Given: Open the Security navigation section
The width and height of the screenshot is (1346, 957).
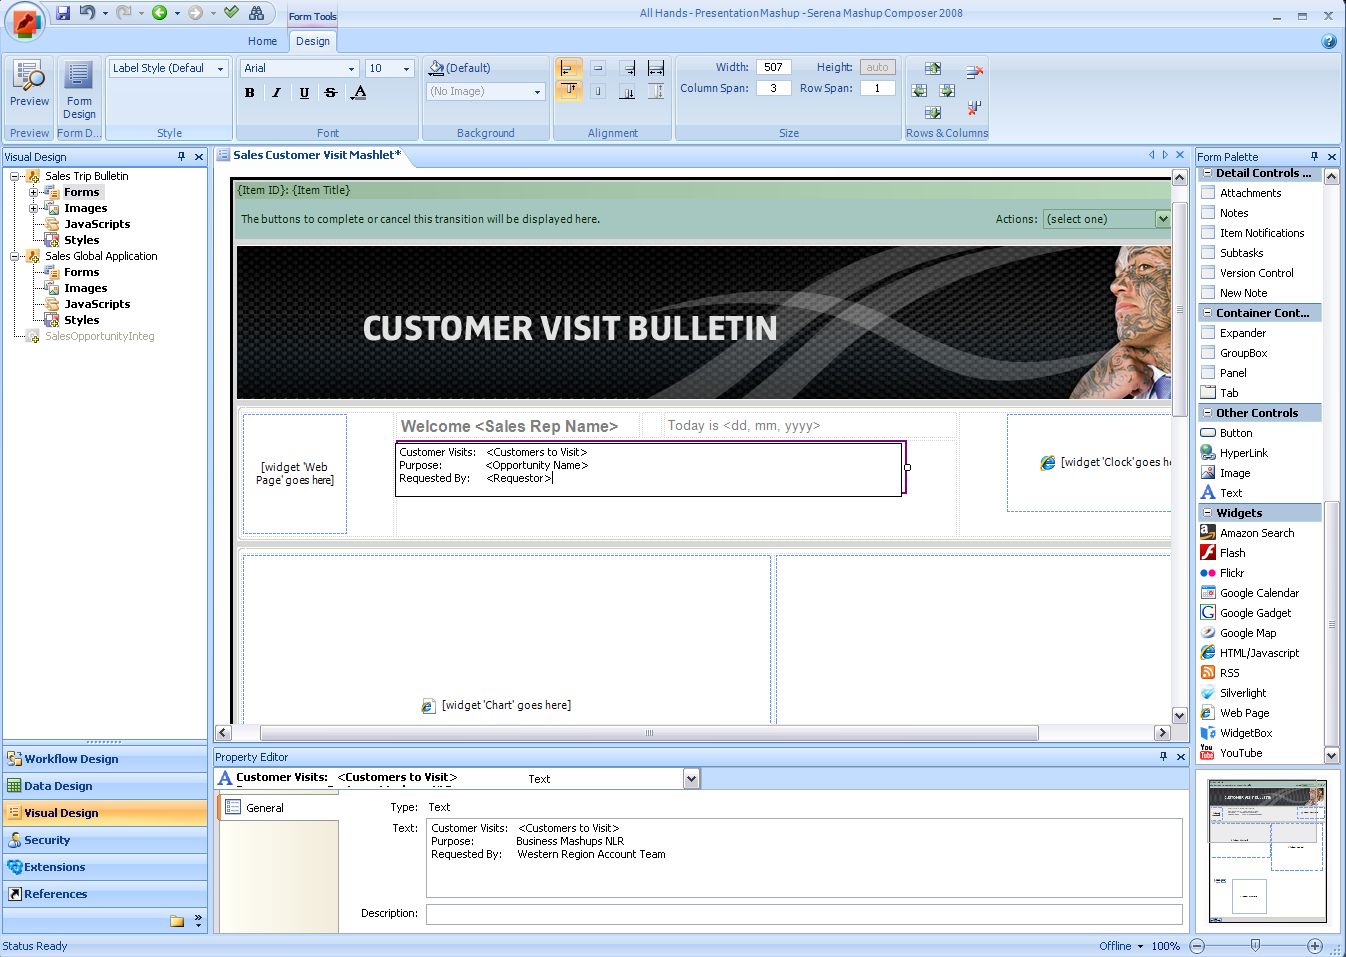Looking at the screenshot, I should coord(47,840).
